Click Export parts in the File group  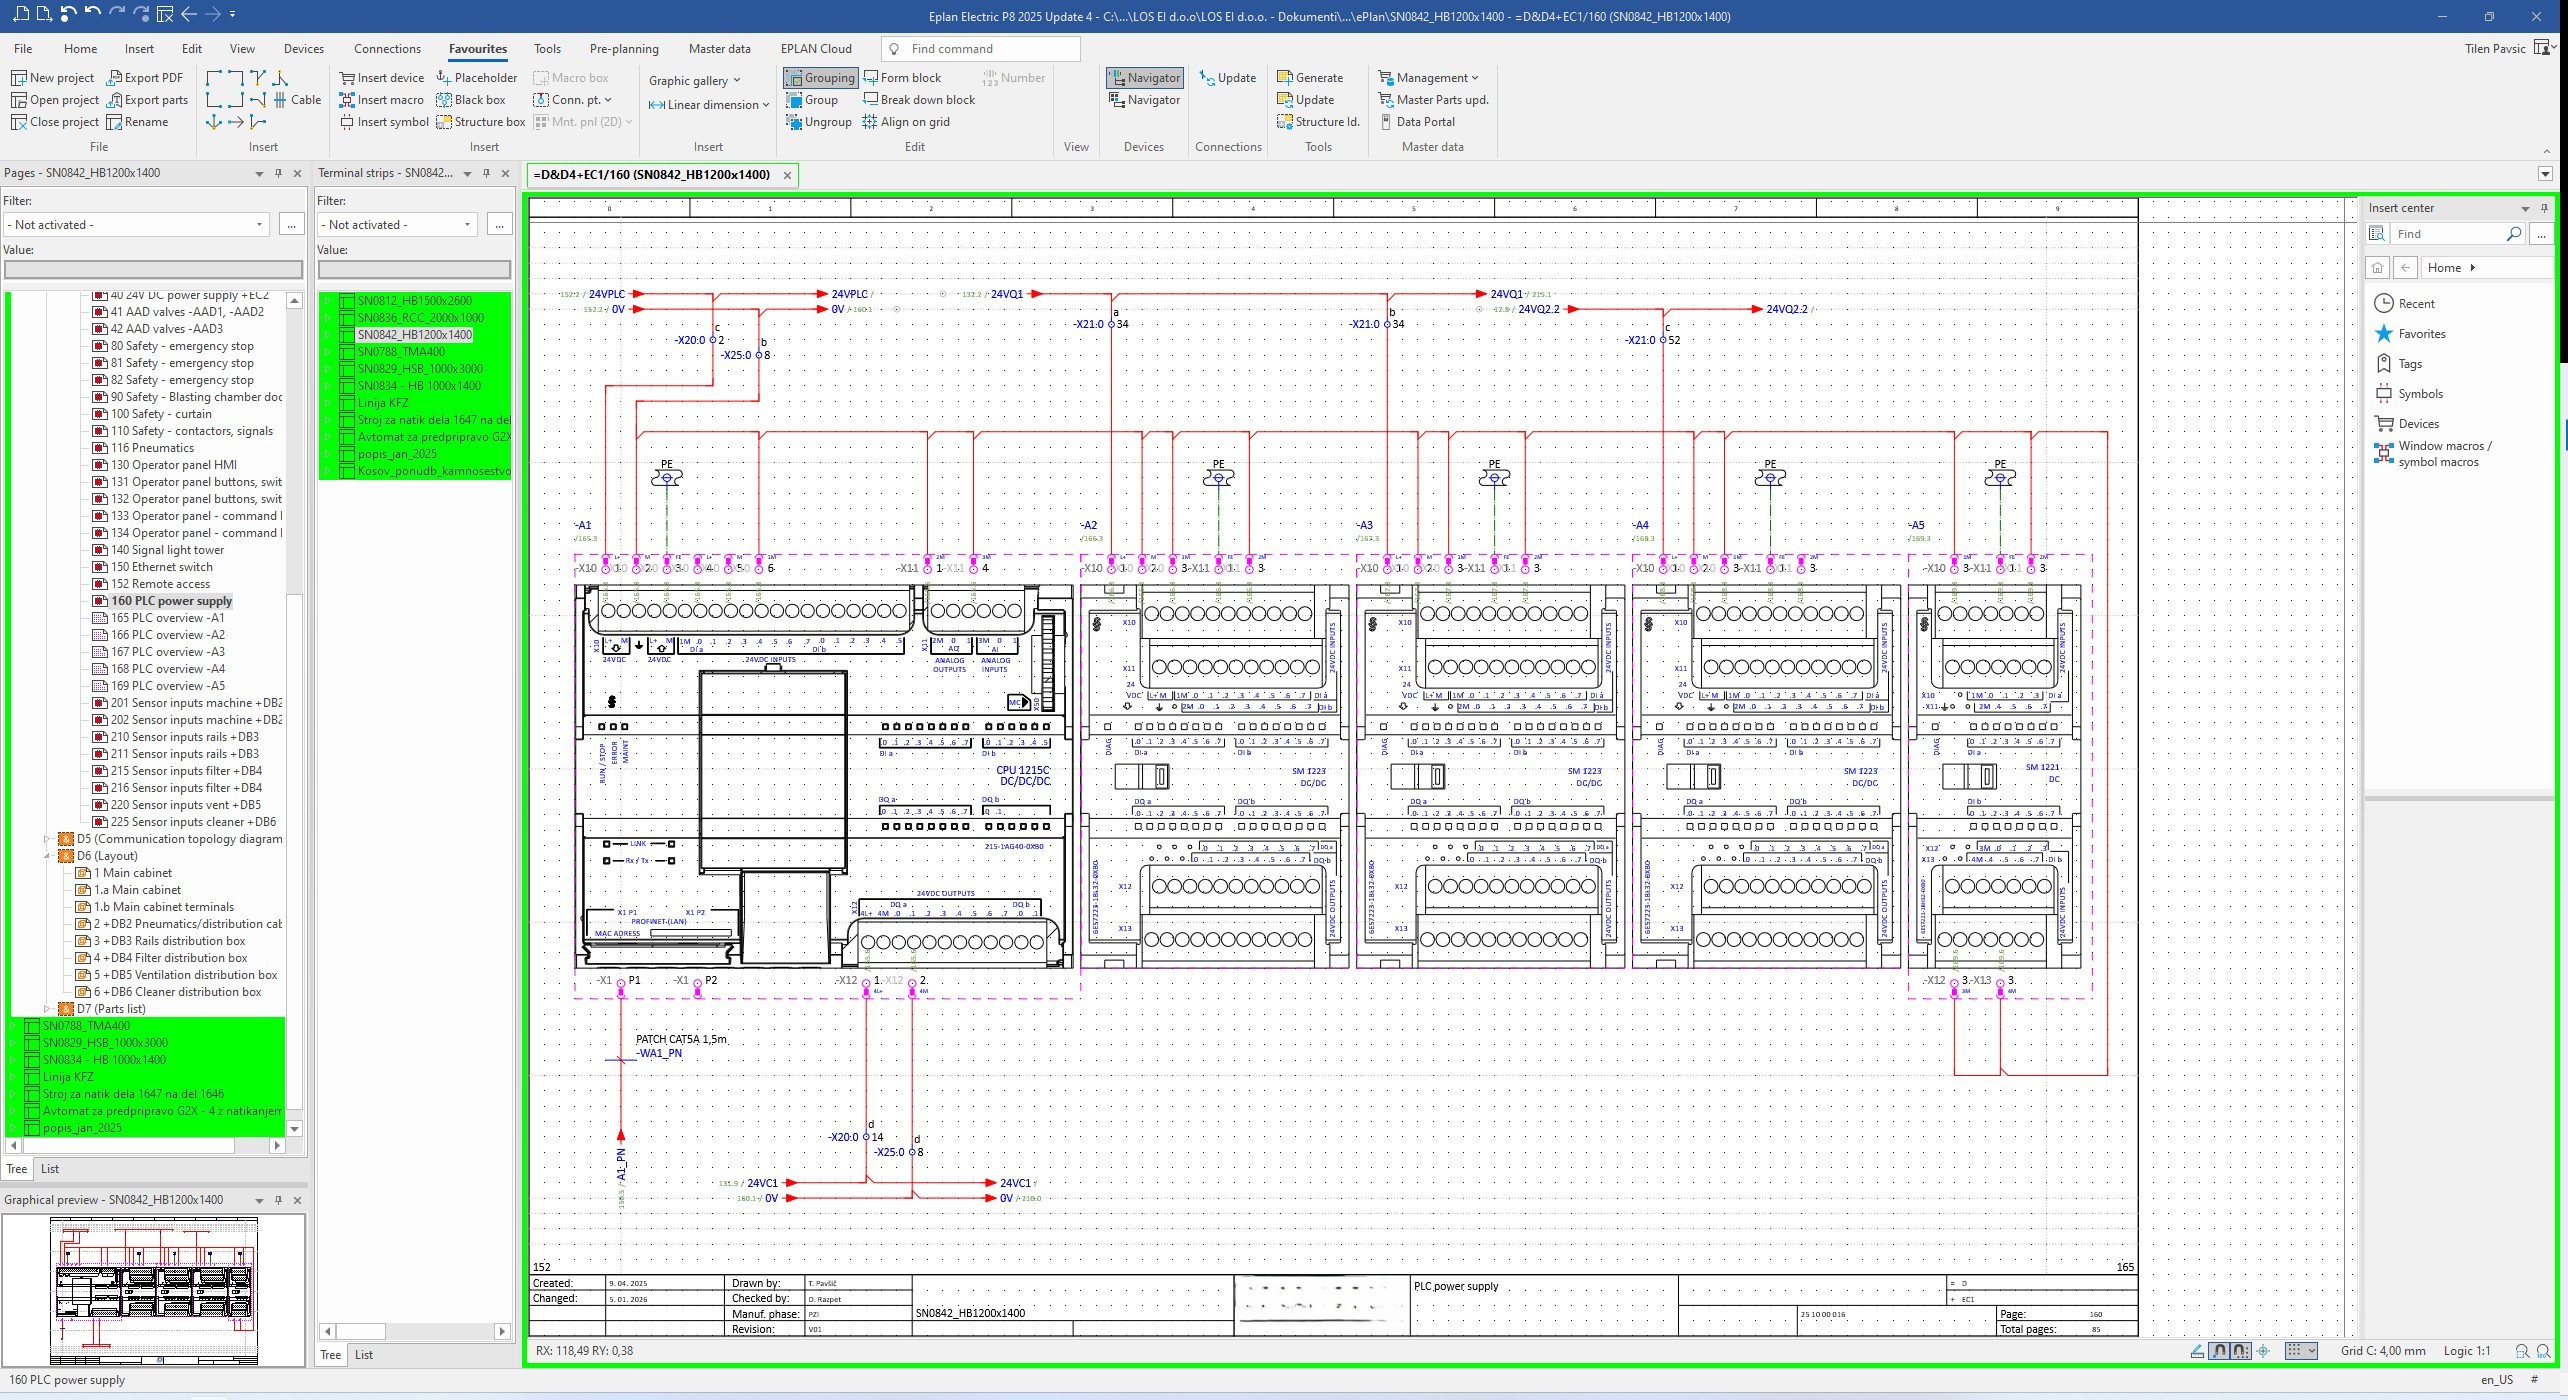148,100
